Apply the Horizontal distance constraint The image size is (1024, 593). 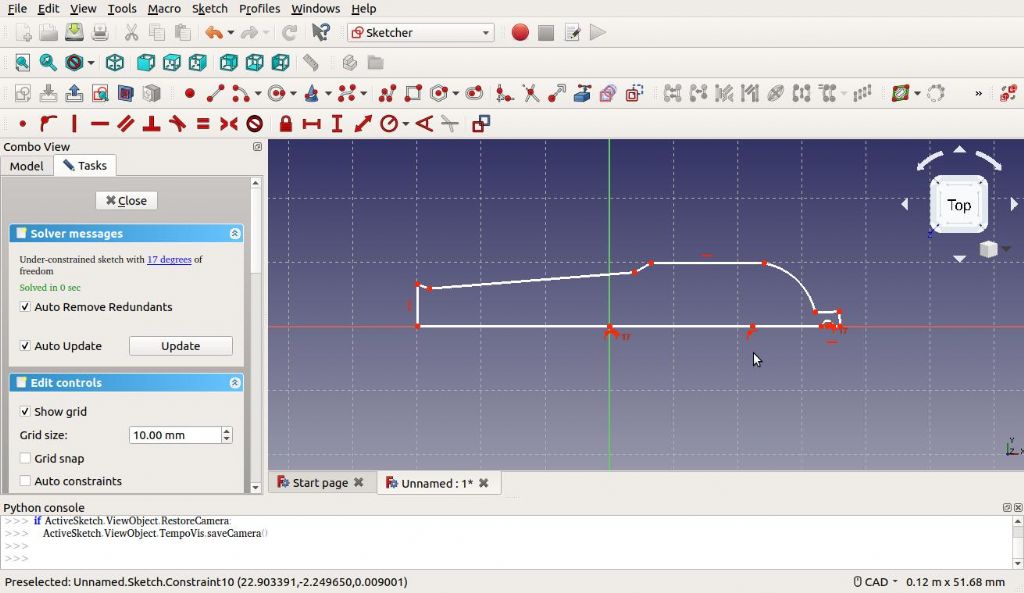(312, 123)
